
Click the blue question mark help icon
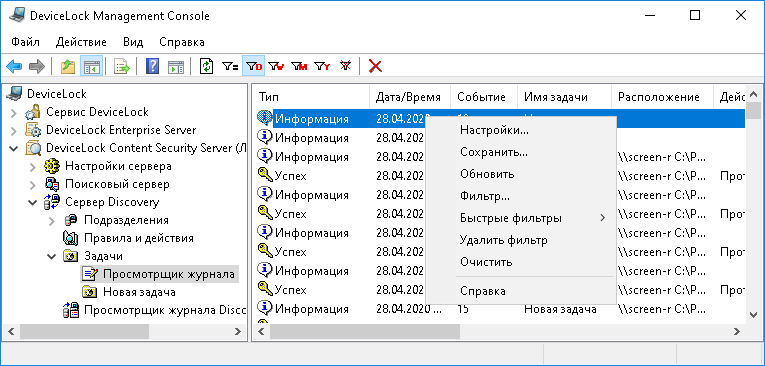(x=153, y=66)
